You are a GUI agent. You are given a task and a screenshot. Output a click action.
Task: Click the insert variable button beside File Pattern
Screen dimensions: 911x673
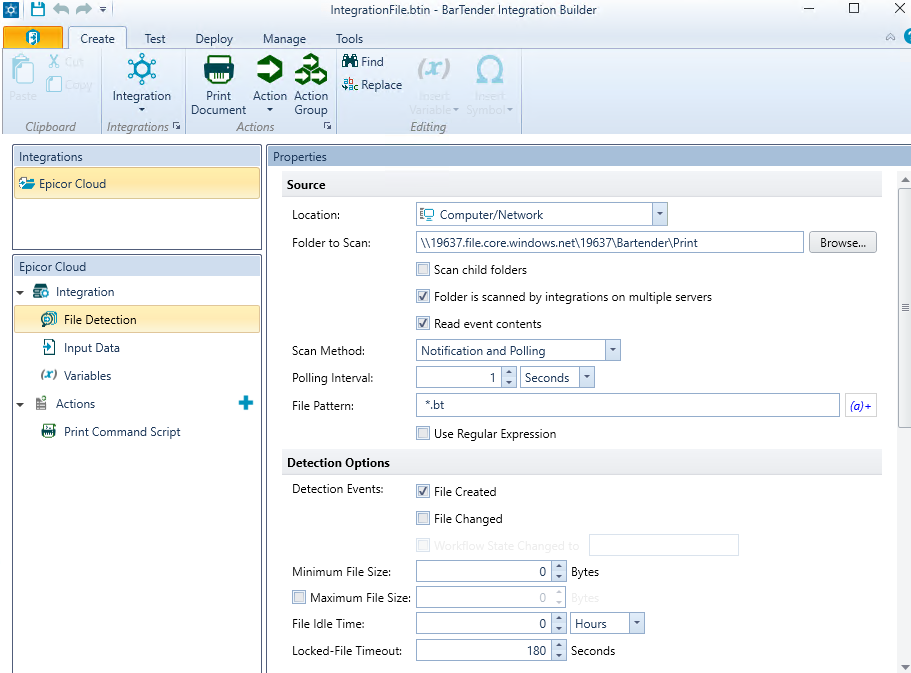860,406
